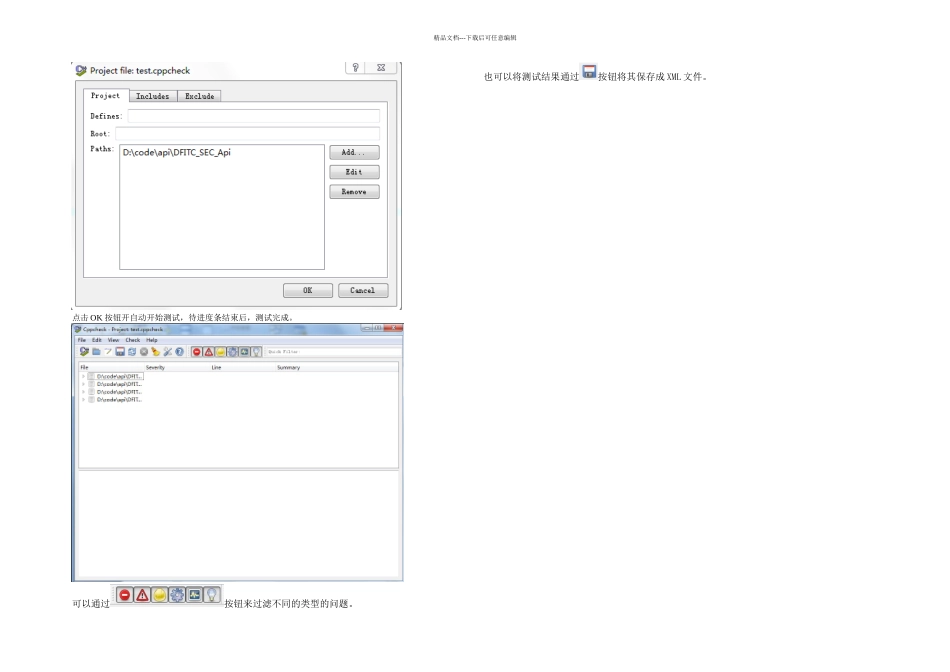This screenshot has height=672, width=950.
Task: Toggle portability gear filter in Cppcheck window toolbar
Action: coord(232,351)
